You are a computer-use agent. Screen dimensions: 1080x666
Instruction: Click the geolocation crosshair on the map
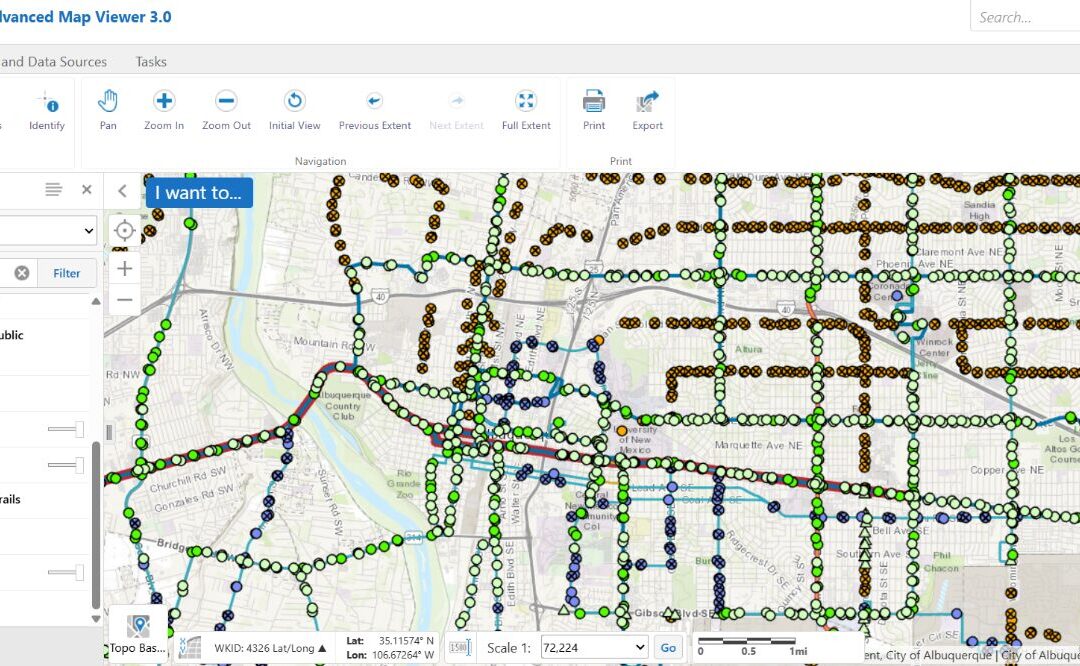click(124, 230)
